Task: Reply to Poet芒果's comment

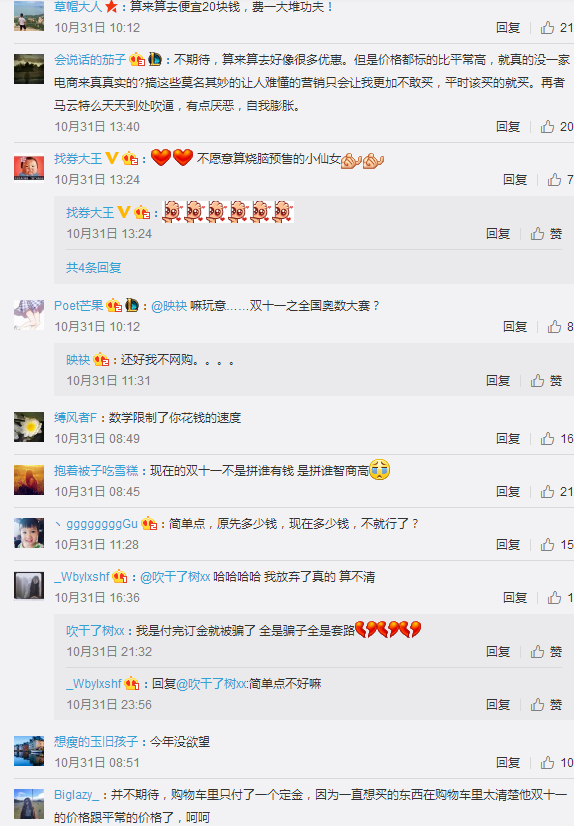Action: (x=514, y=327)
